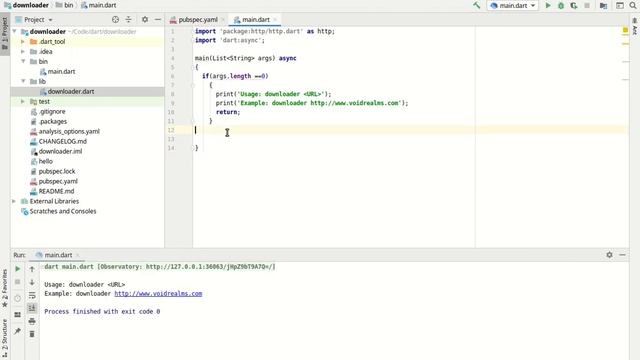Open Project panel gear settings
This screenshot has height=360, width=640.
click(145, 20)
